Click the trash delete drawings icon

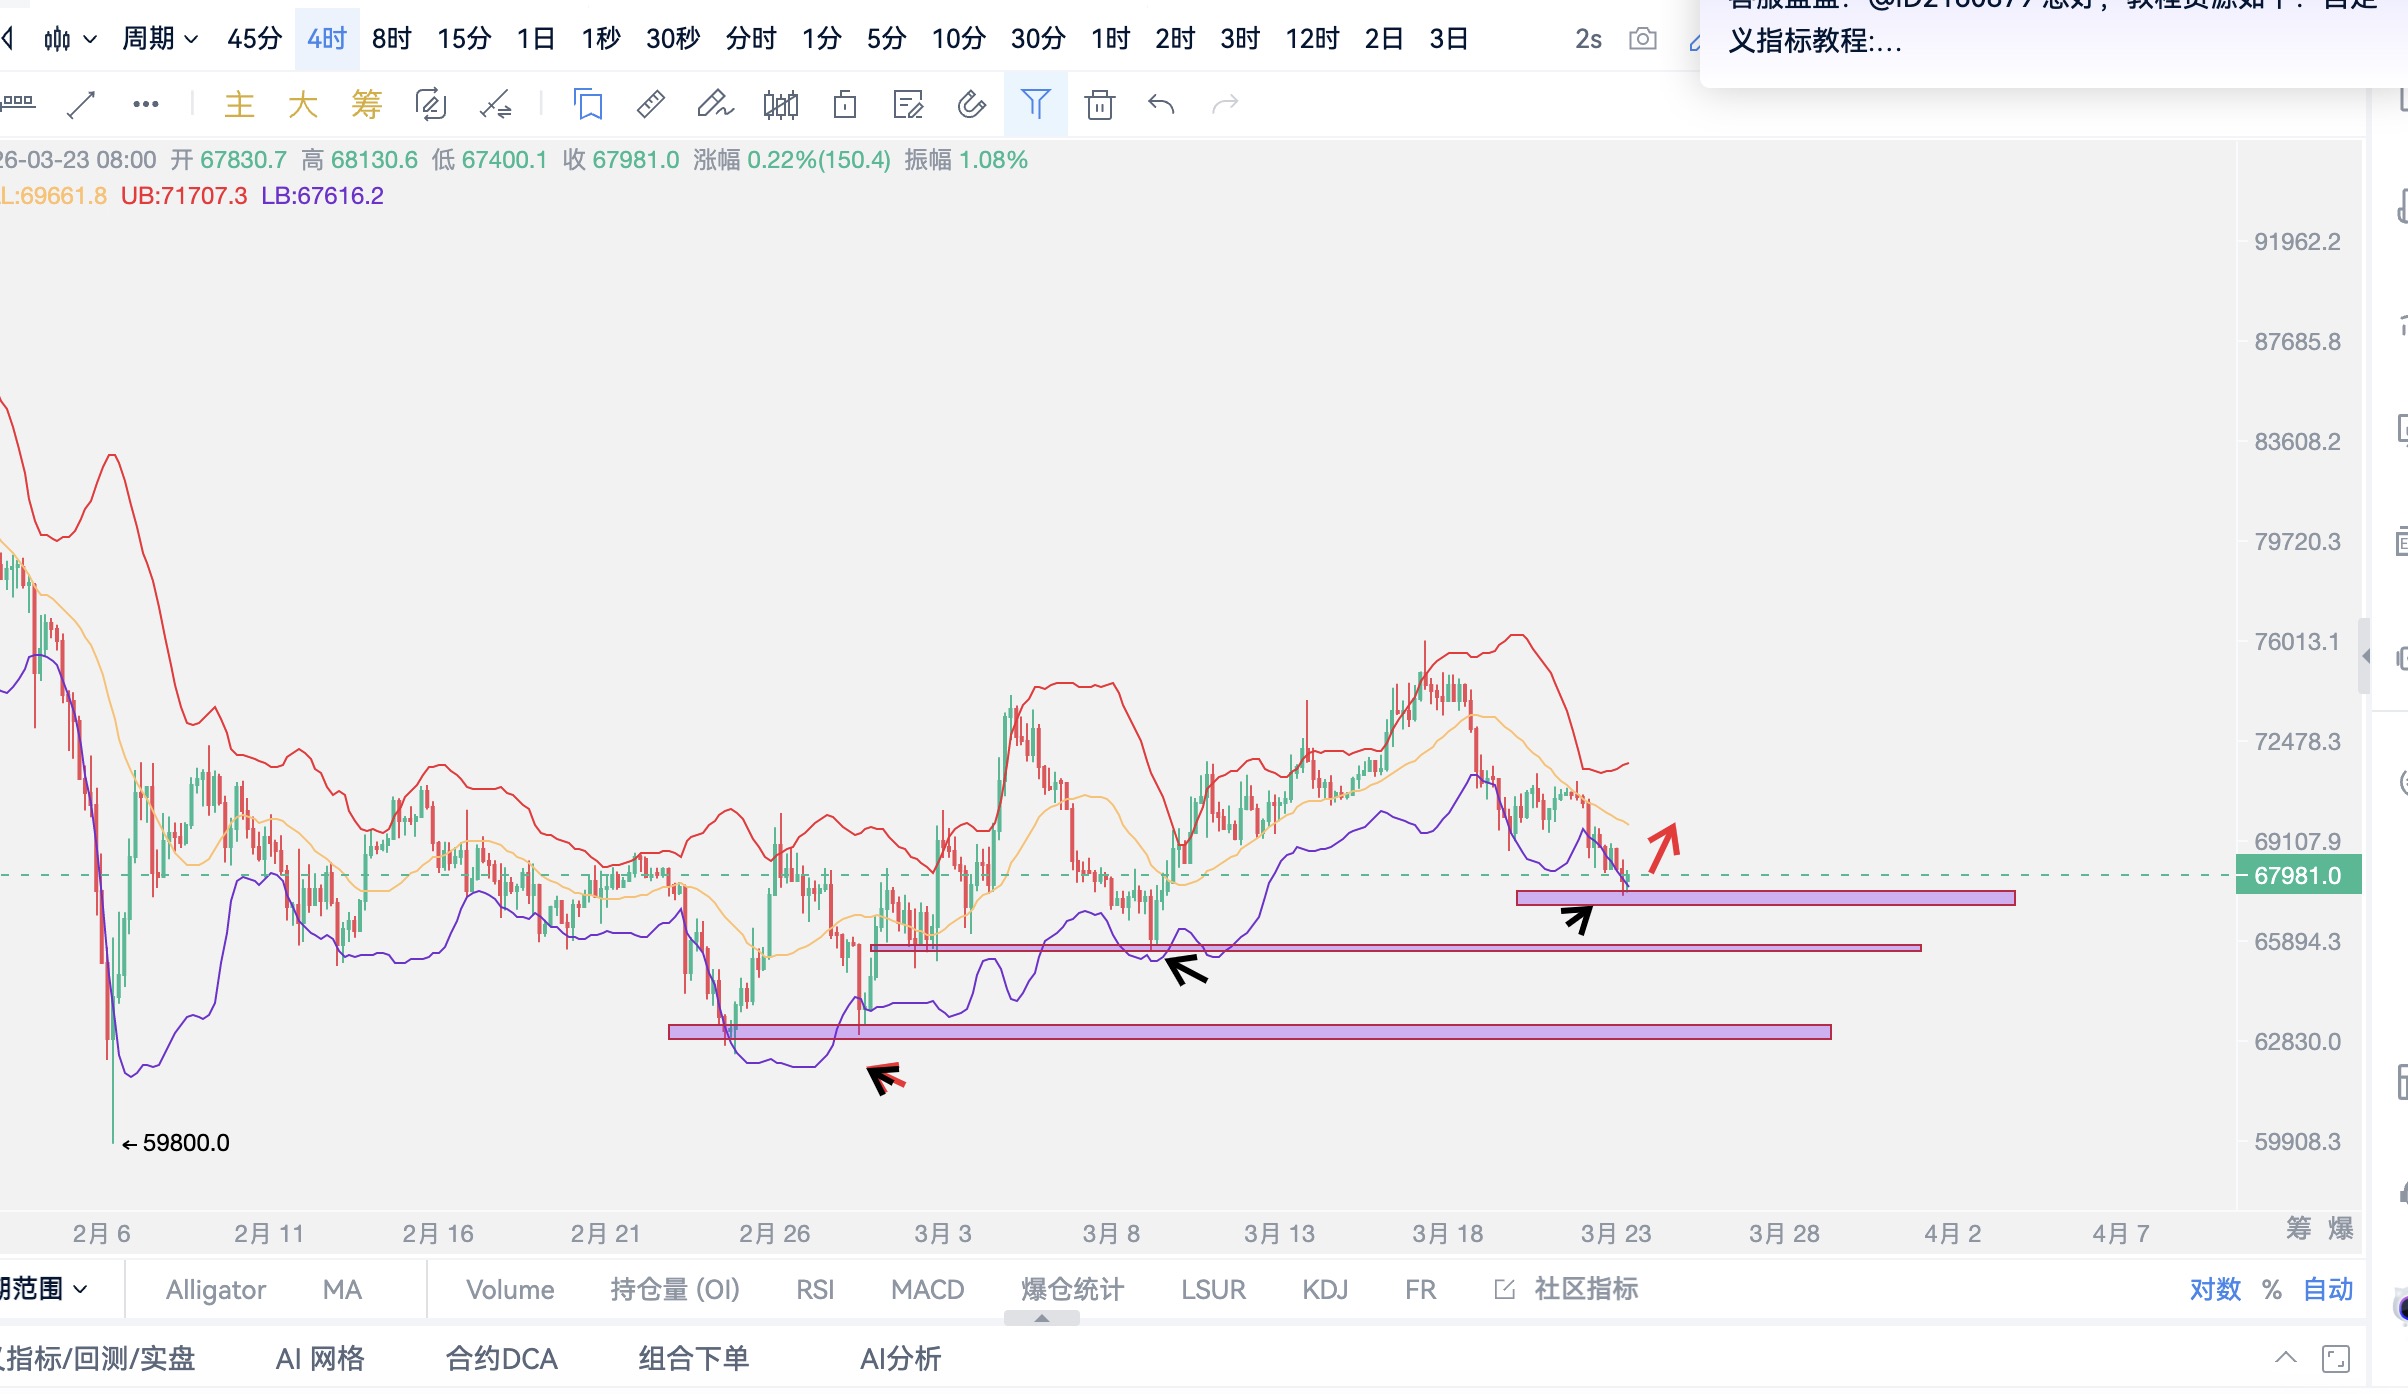tap(1099, 104)
